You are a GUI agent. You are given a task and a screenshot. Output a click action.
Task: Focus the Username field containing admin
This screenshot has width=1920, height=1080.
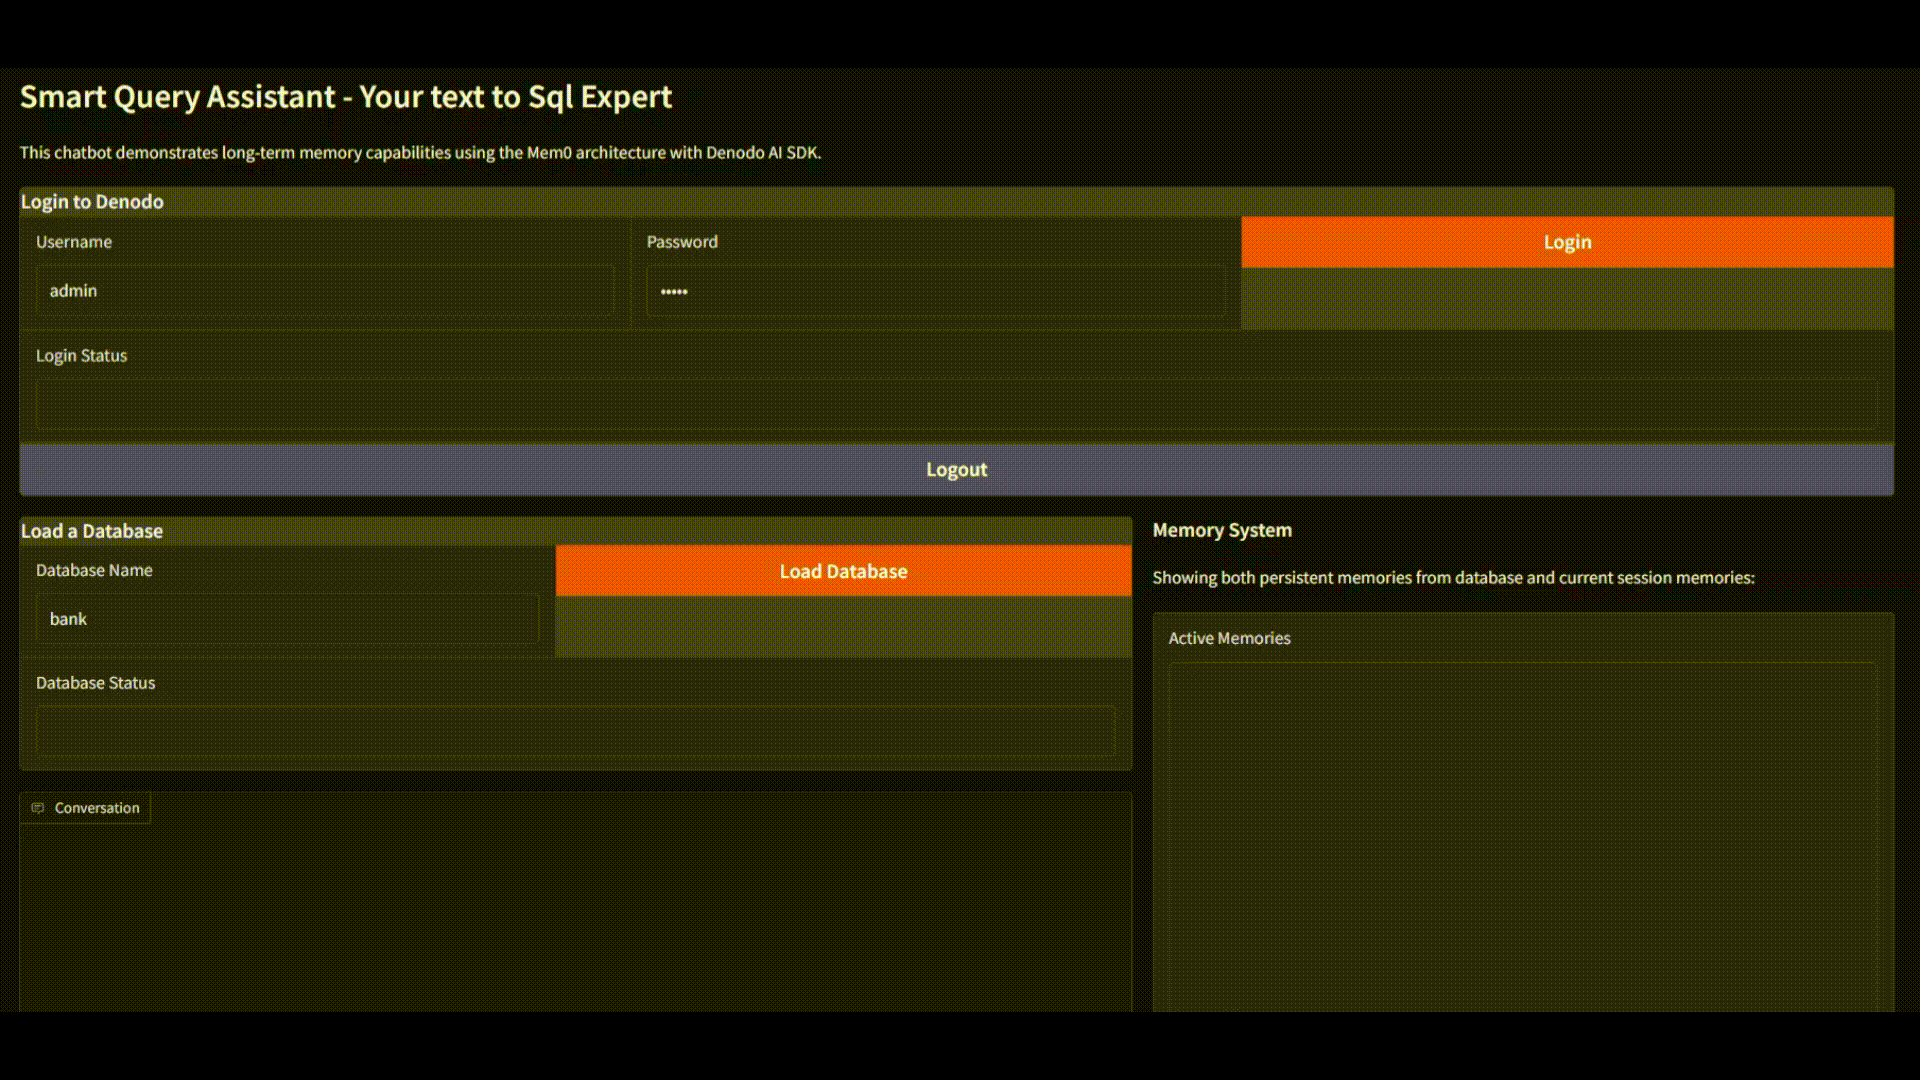tap(324, 291)
